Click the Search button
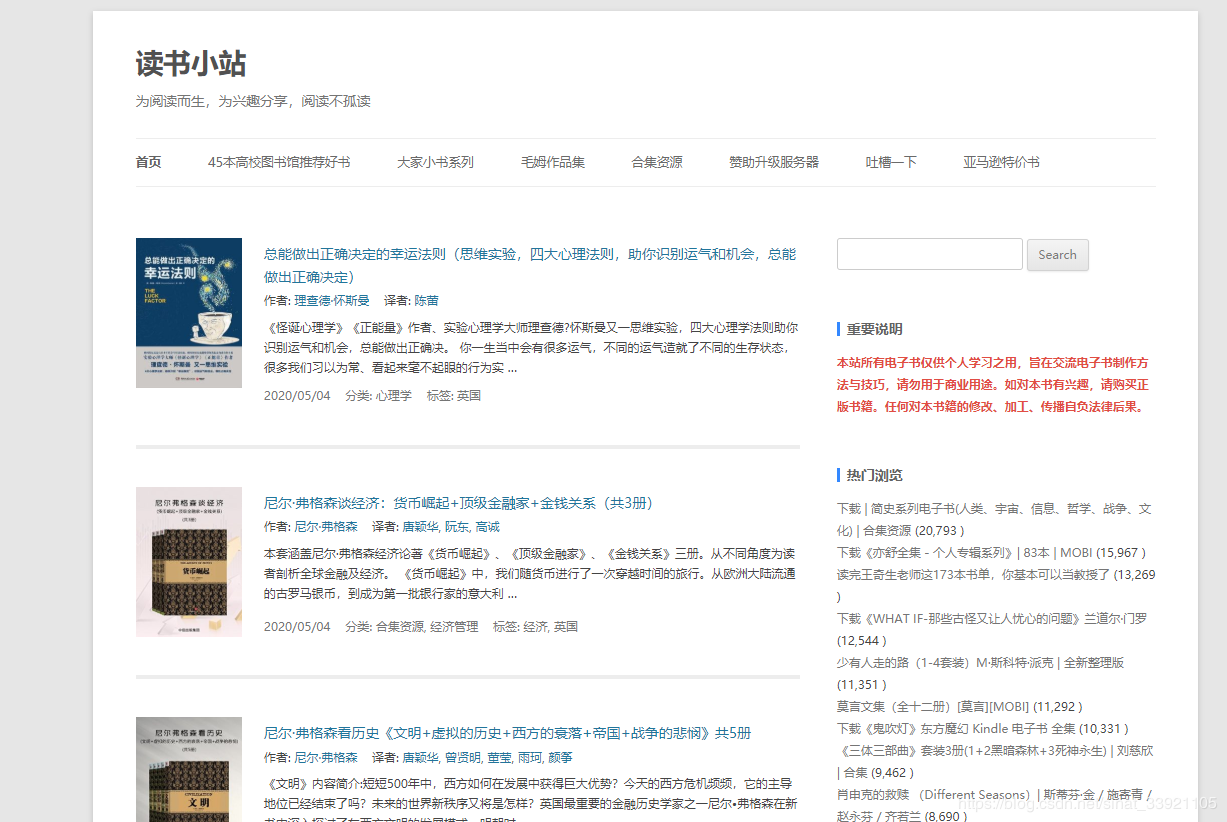This screenshot has height=822, width=1227. (1057, 254)
